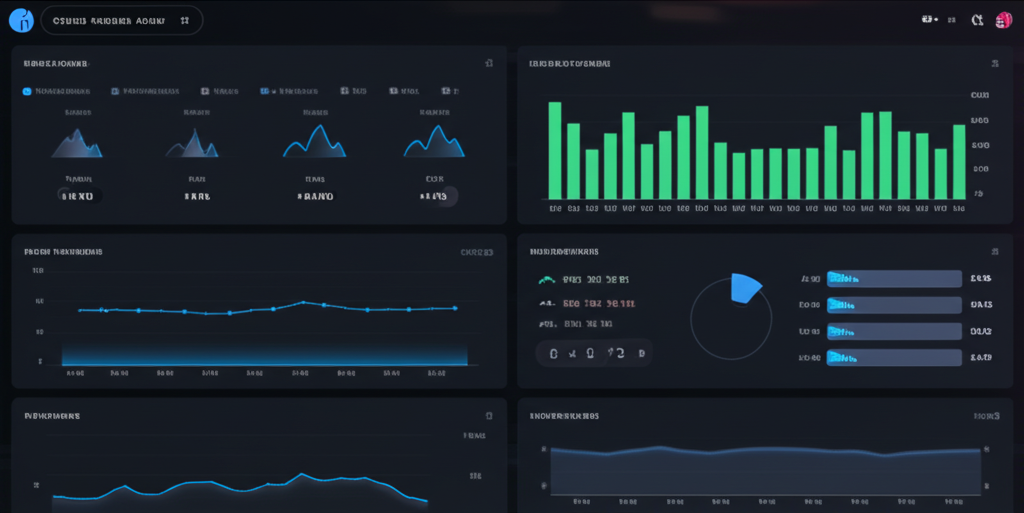Screen dimensions: 1024x513
Task: Click the rounded value under fourth sparkline
Action: click(436, 196)
